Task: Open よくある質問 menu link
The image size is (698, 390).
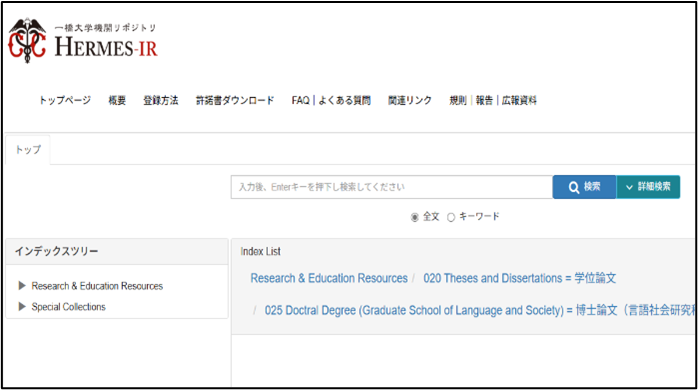Action: [345, 100]
